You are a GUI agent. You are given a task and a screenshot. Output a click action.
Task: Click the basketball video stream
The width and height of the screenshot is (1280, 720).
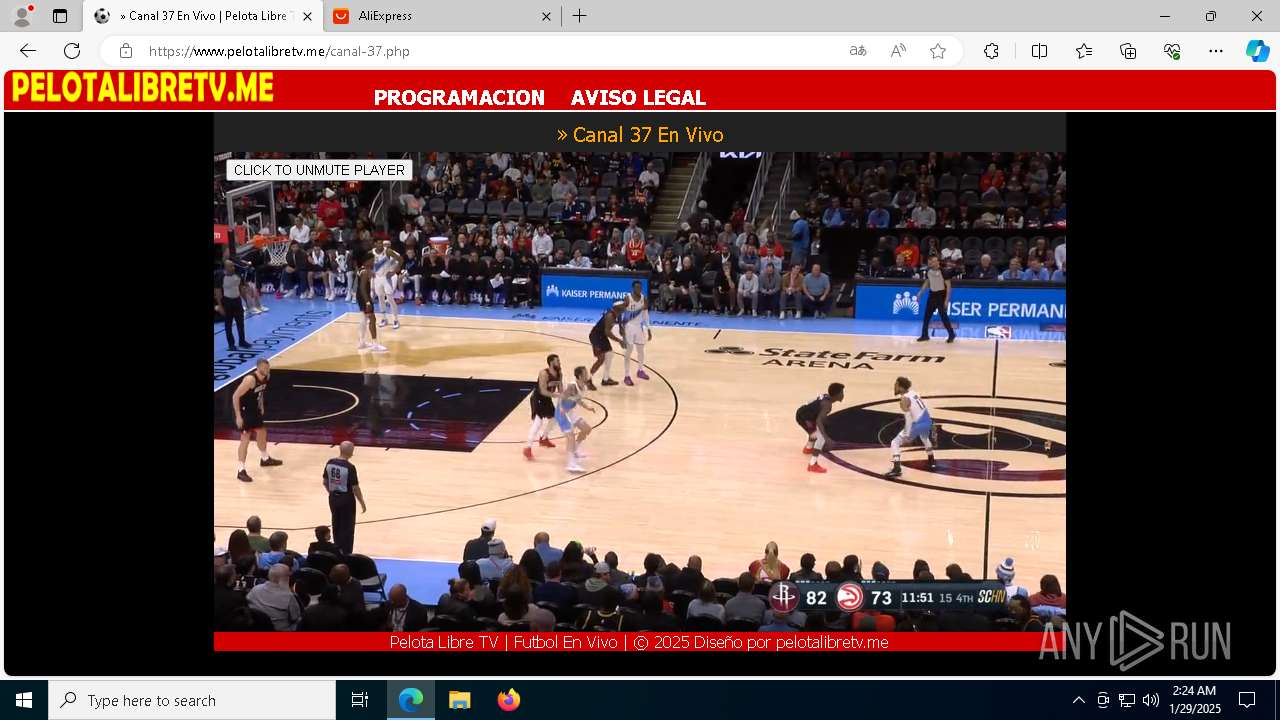point(640,391)
